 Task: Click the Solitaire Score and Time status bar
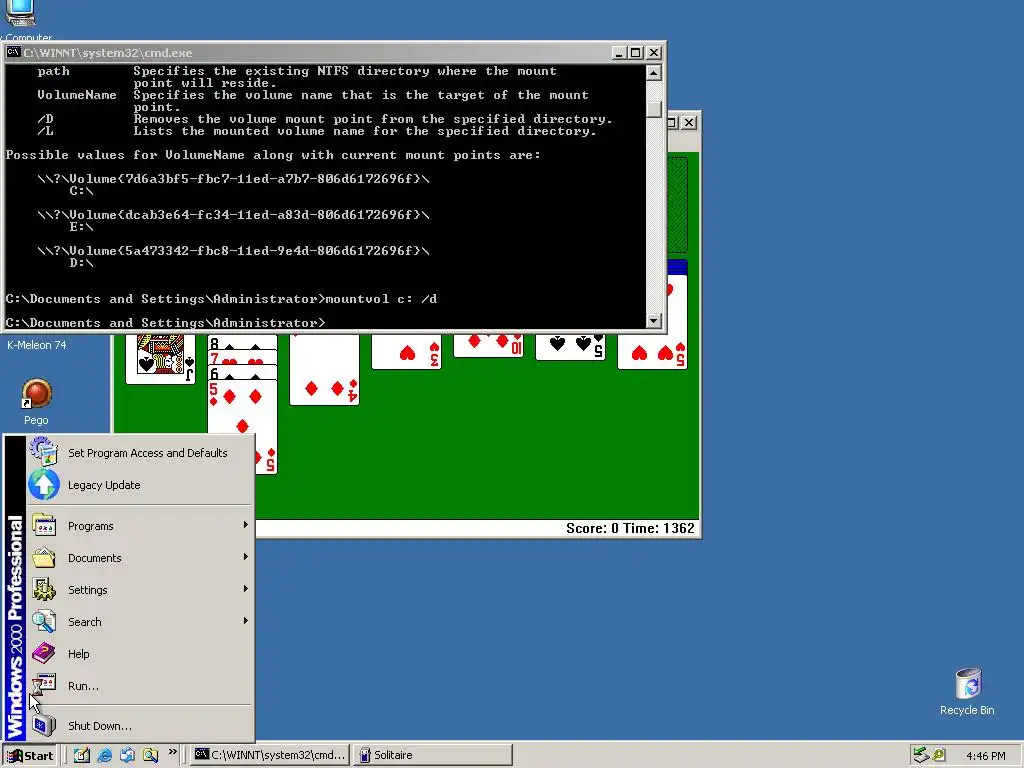coord(477,528)
